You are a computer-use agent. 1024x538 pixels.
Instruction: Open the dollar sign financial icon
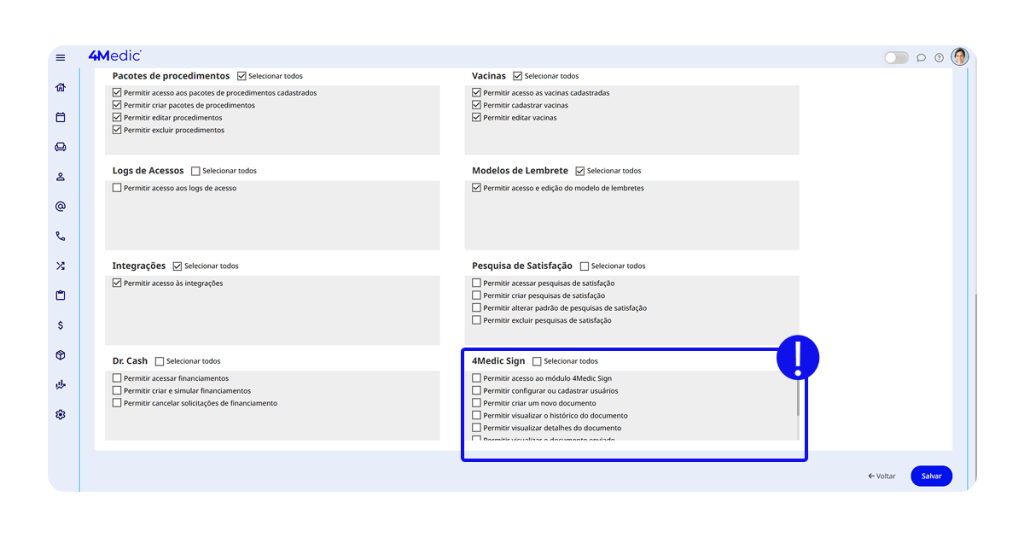[x=61, y=325]
